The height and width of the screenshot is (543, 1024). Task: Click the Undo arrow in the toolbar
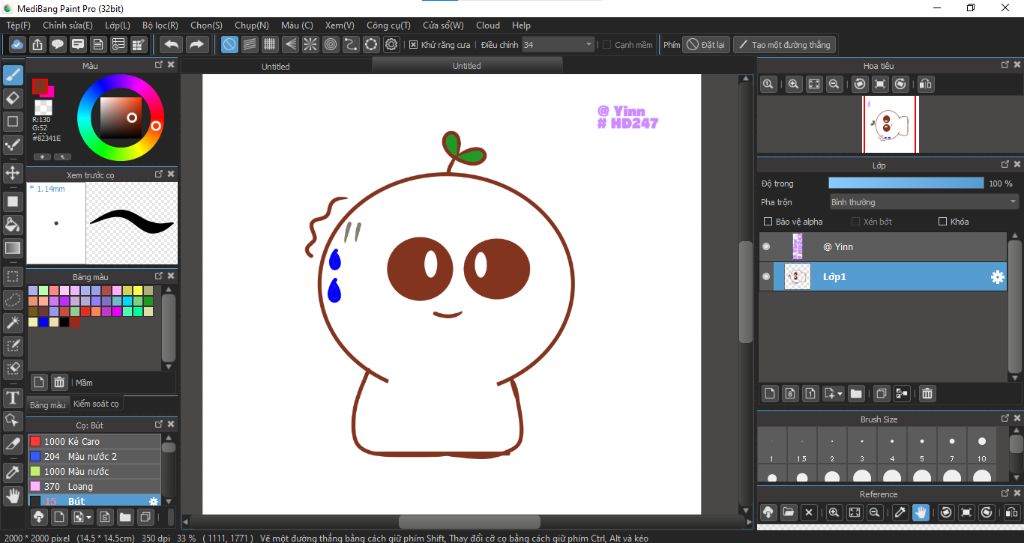click(171, 44)
